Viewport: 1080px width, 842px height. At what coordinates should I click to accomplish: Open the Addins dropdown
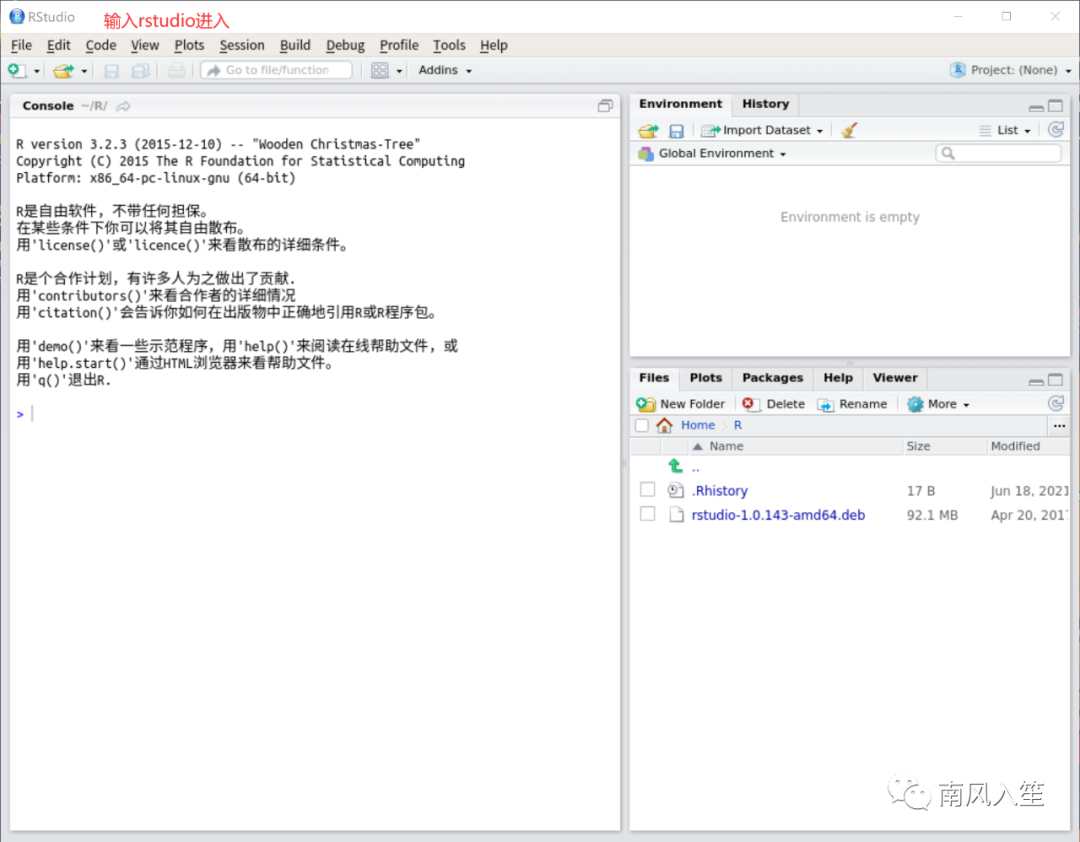point(445,70)
